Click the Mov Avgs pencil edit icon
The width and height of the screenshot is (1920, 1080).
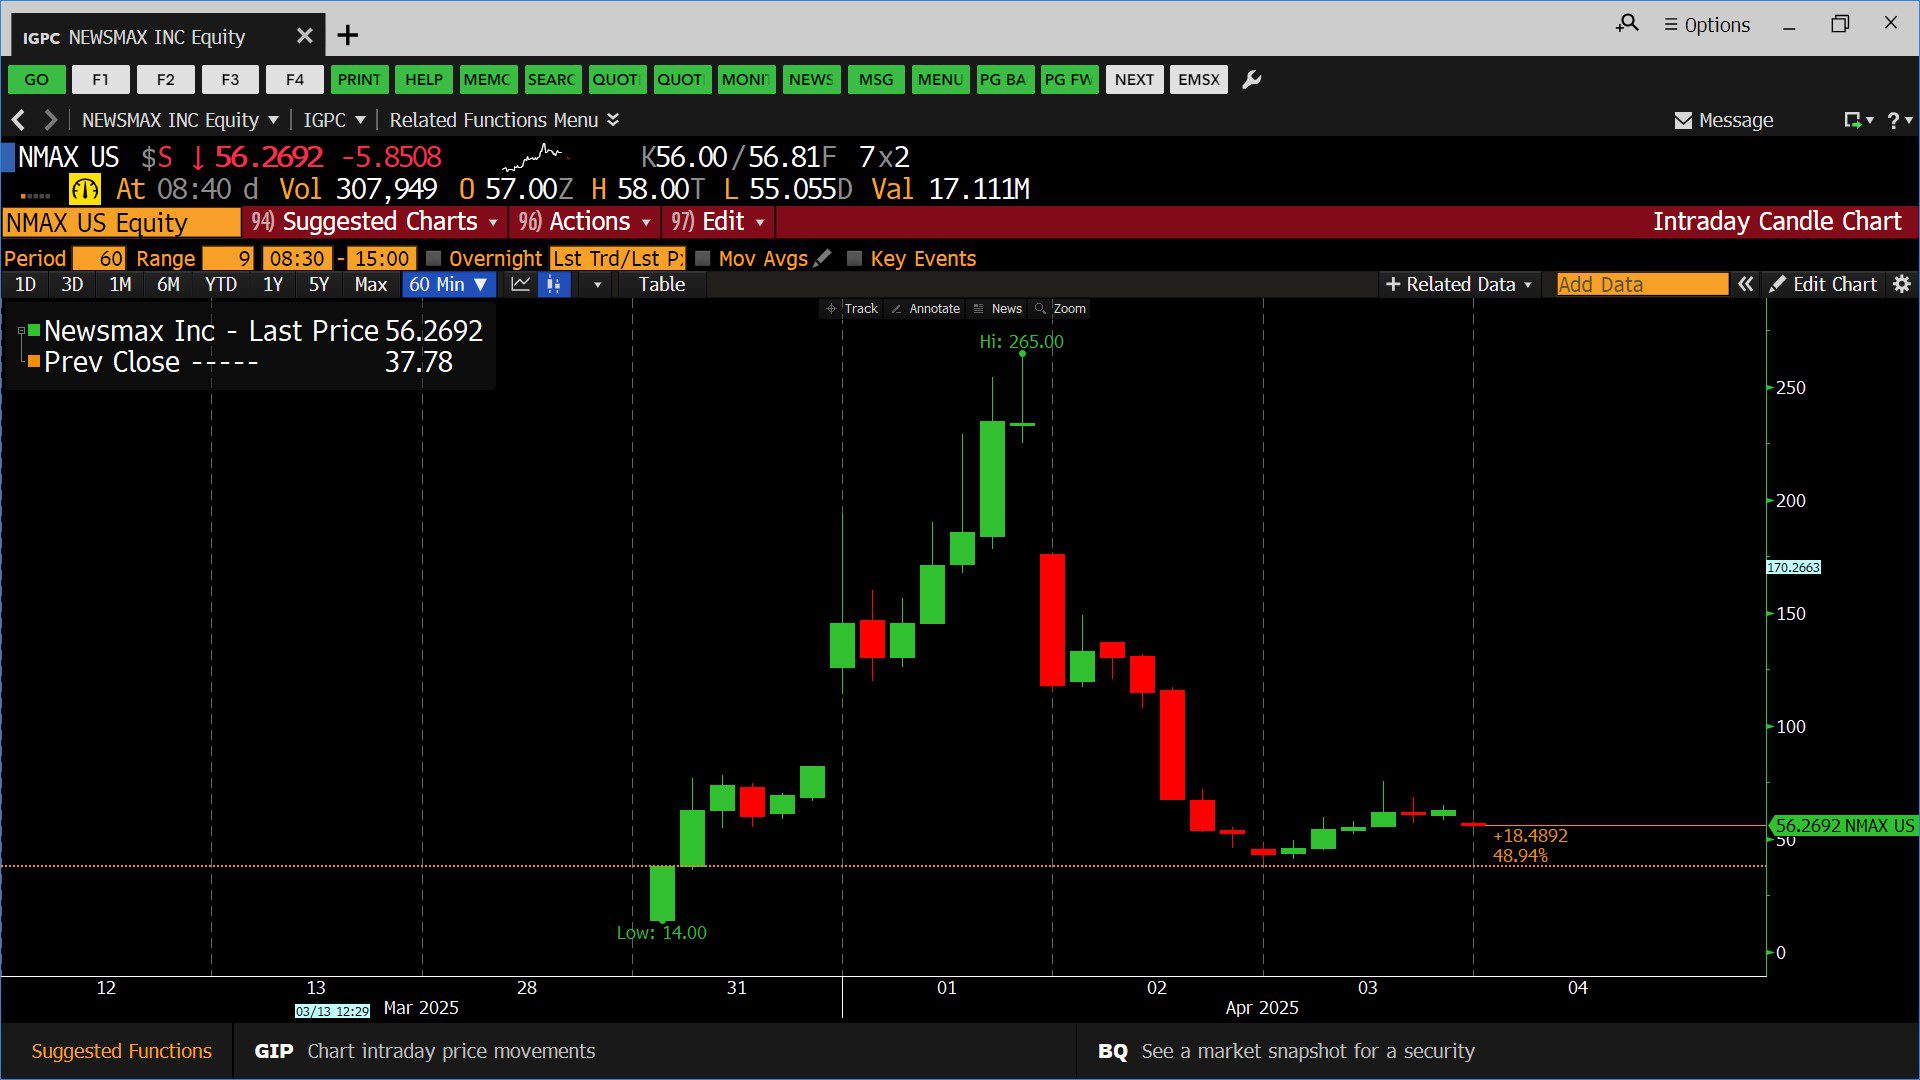point(823,258)
